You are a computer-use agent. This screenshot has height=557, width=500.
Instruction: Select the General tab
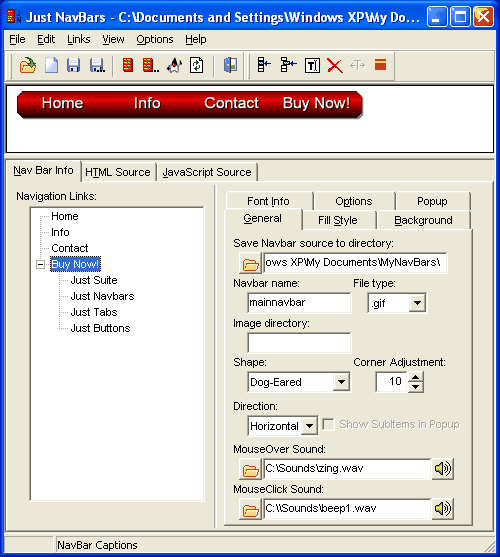tap(263, 218)
